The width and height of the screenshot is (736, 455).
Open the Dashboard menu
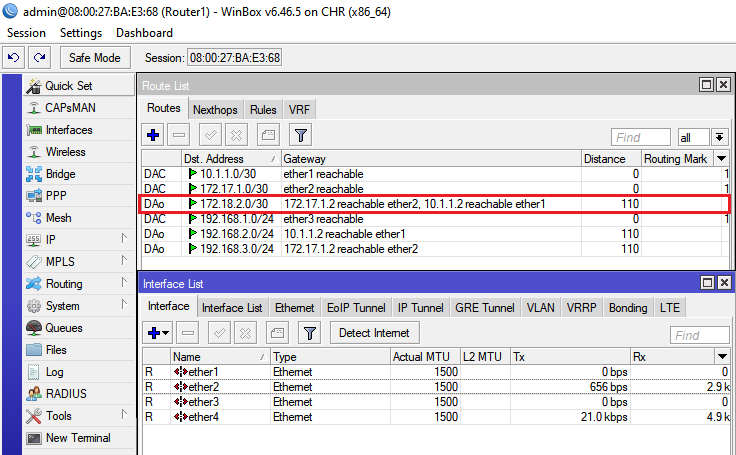coord(145,33)
